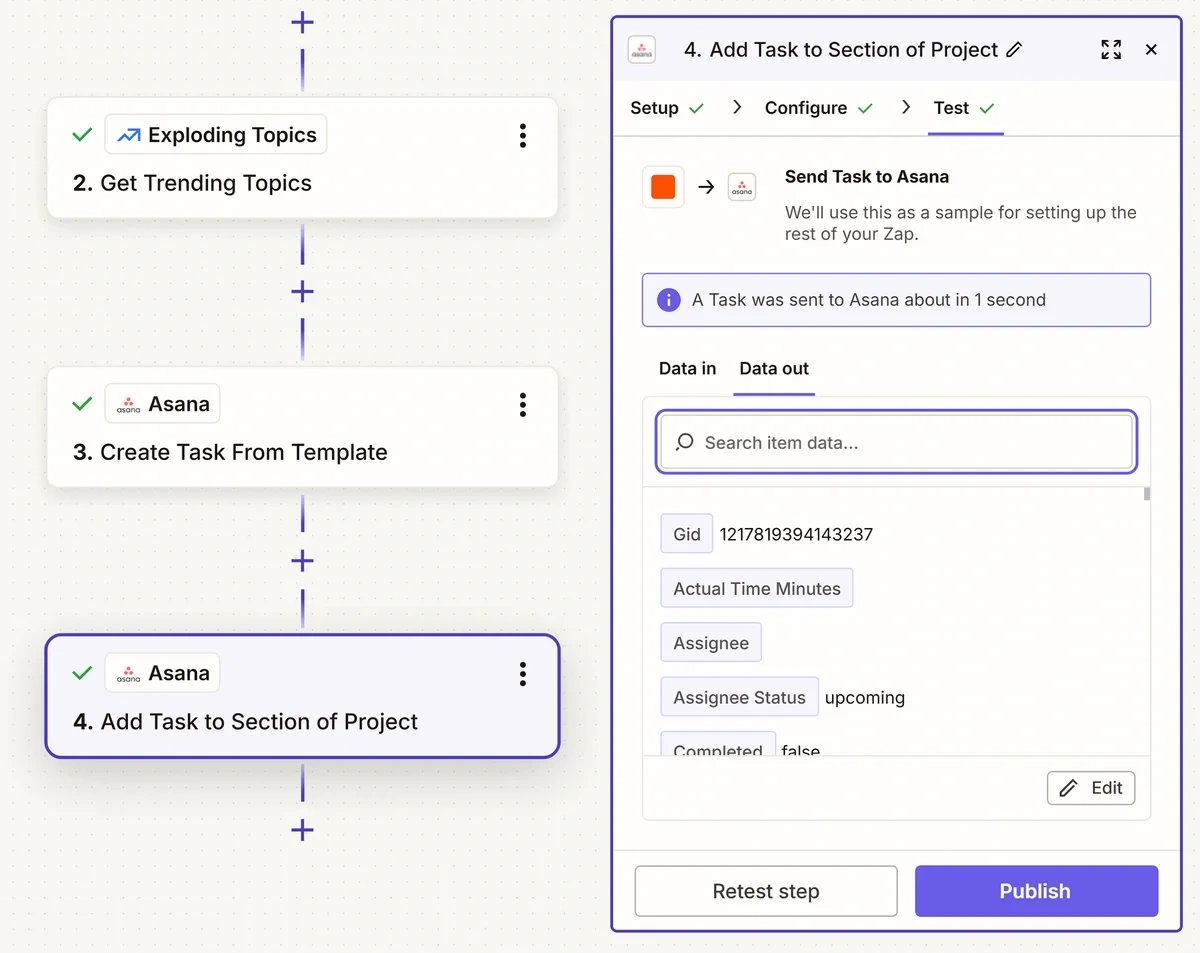This screenshot has height=953, width=1200.
Task: Click the Actual Time Minutes field label
Action: (x=757, y=588)
